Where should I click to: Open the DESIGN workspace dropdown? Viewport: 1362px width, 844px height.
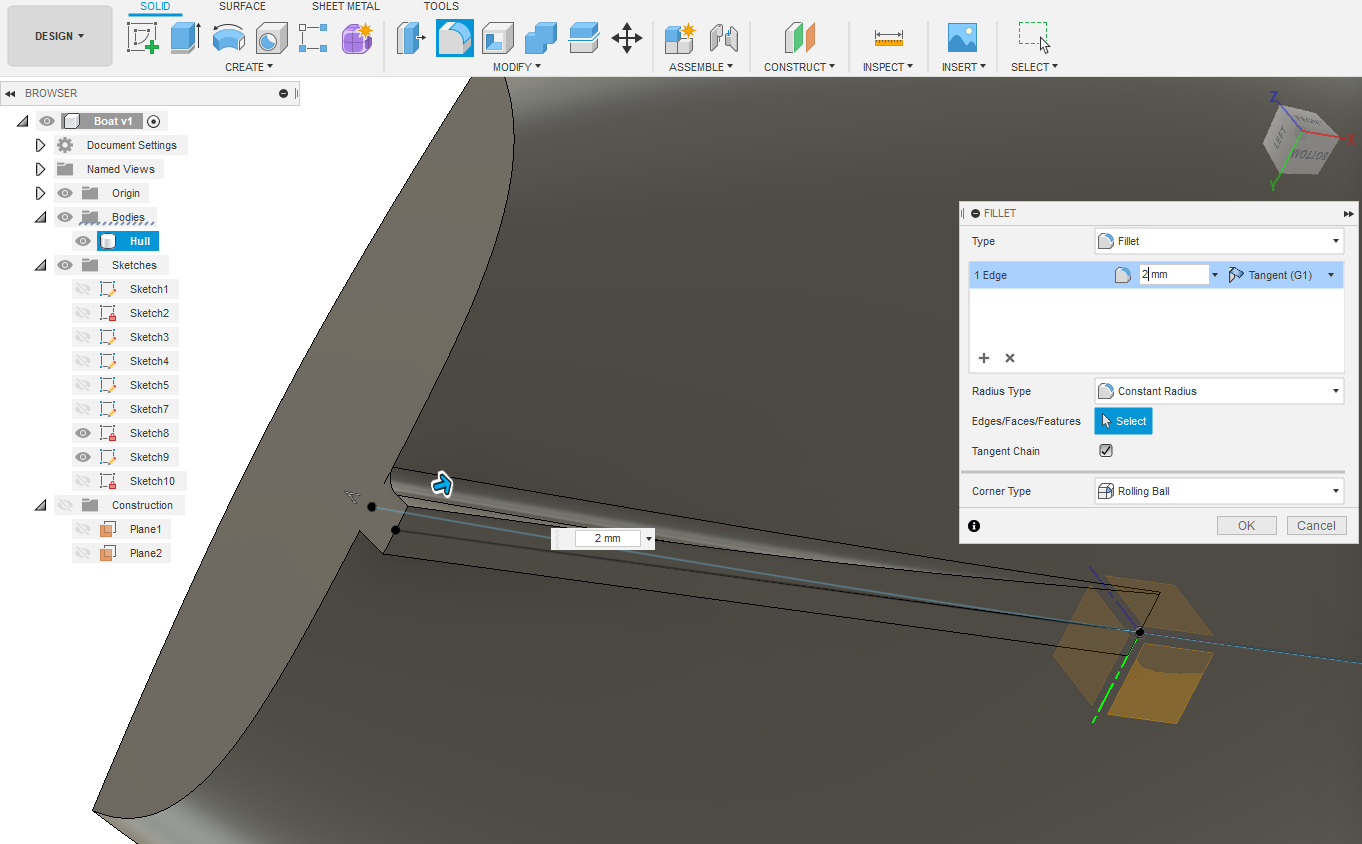point(60,36)
